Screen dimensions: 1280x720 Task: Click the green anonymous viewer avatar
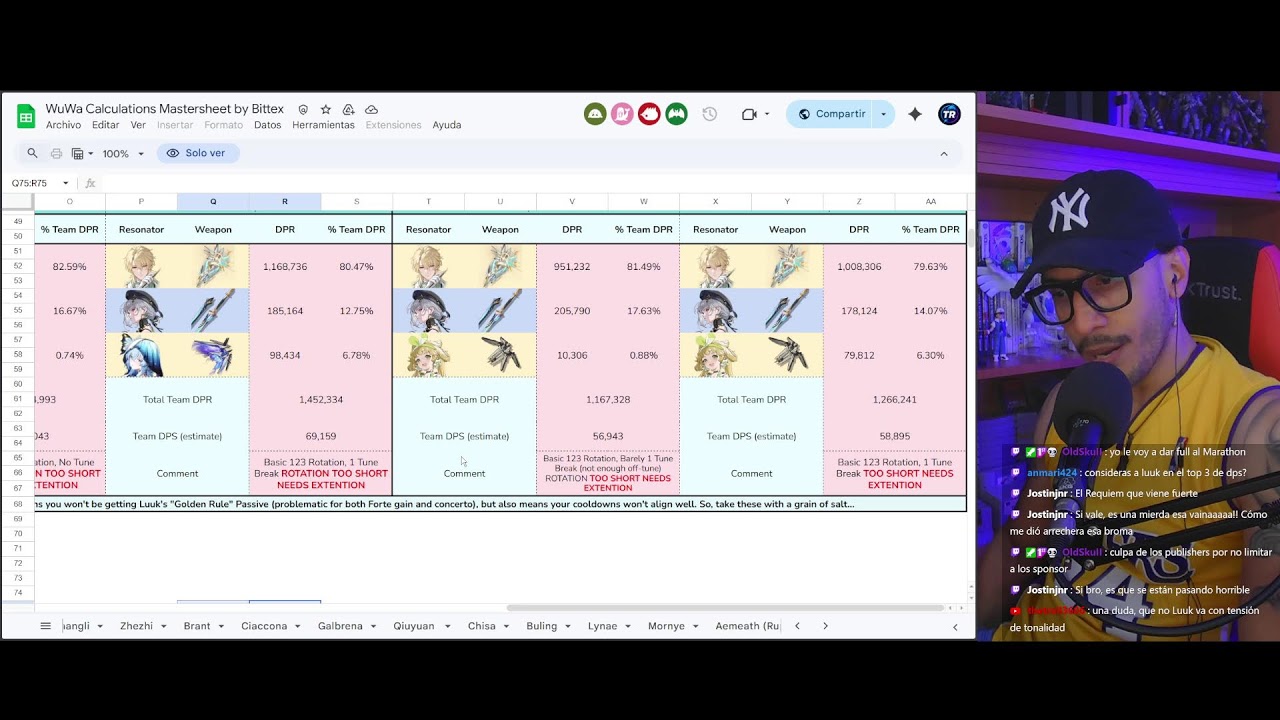point(595,114)
